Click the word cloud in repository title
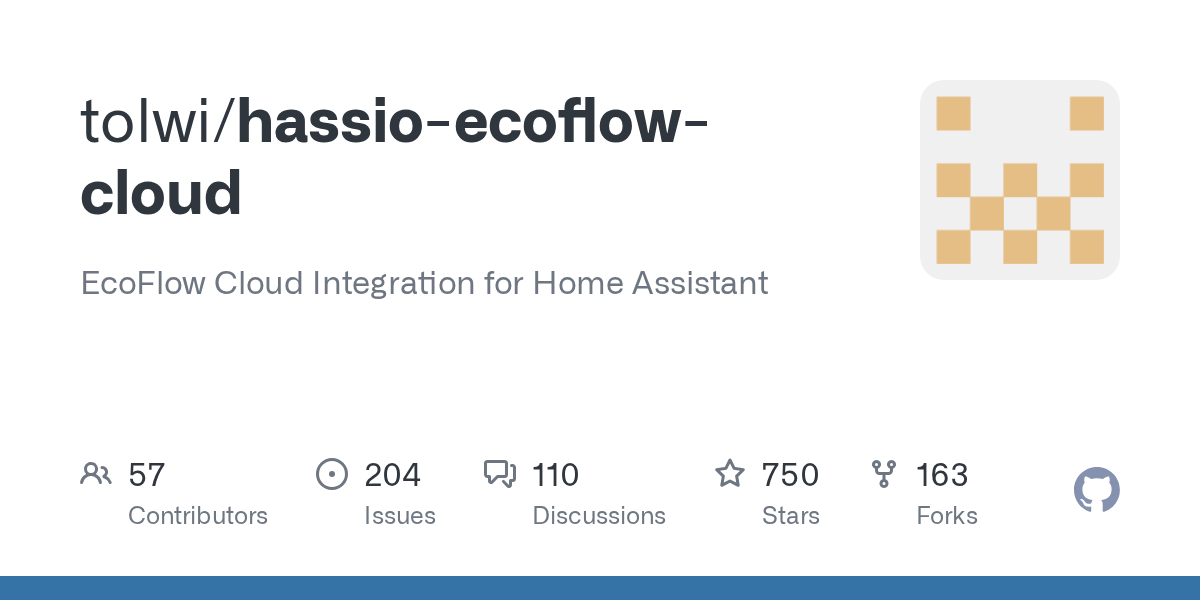This screenshot has width=1200, height=600. click(161, 193)
